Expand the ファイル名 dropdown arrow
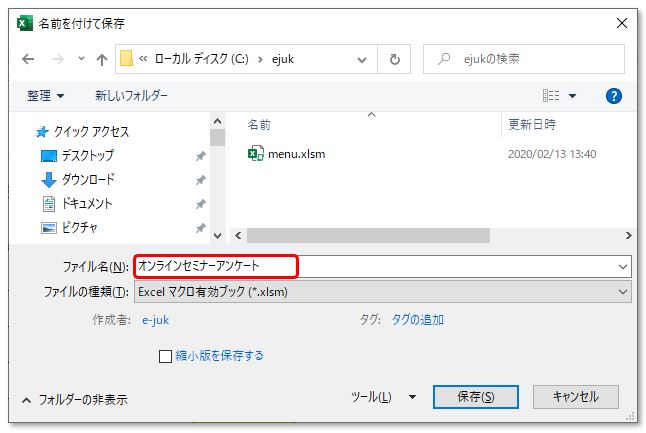Image resolution: width=646 pixels, height=433 pixels. pyautogui.click(x=623, y=267)
